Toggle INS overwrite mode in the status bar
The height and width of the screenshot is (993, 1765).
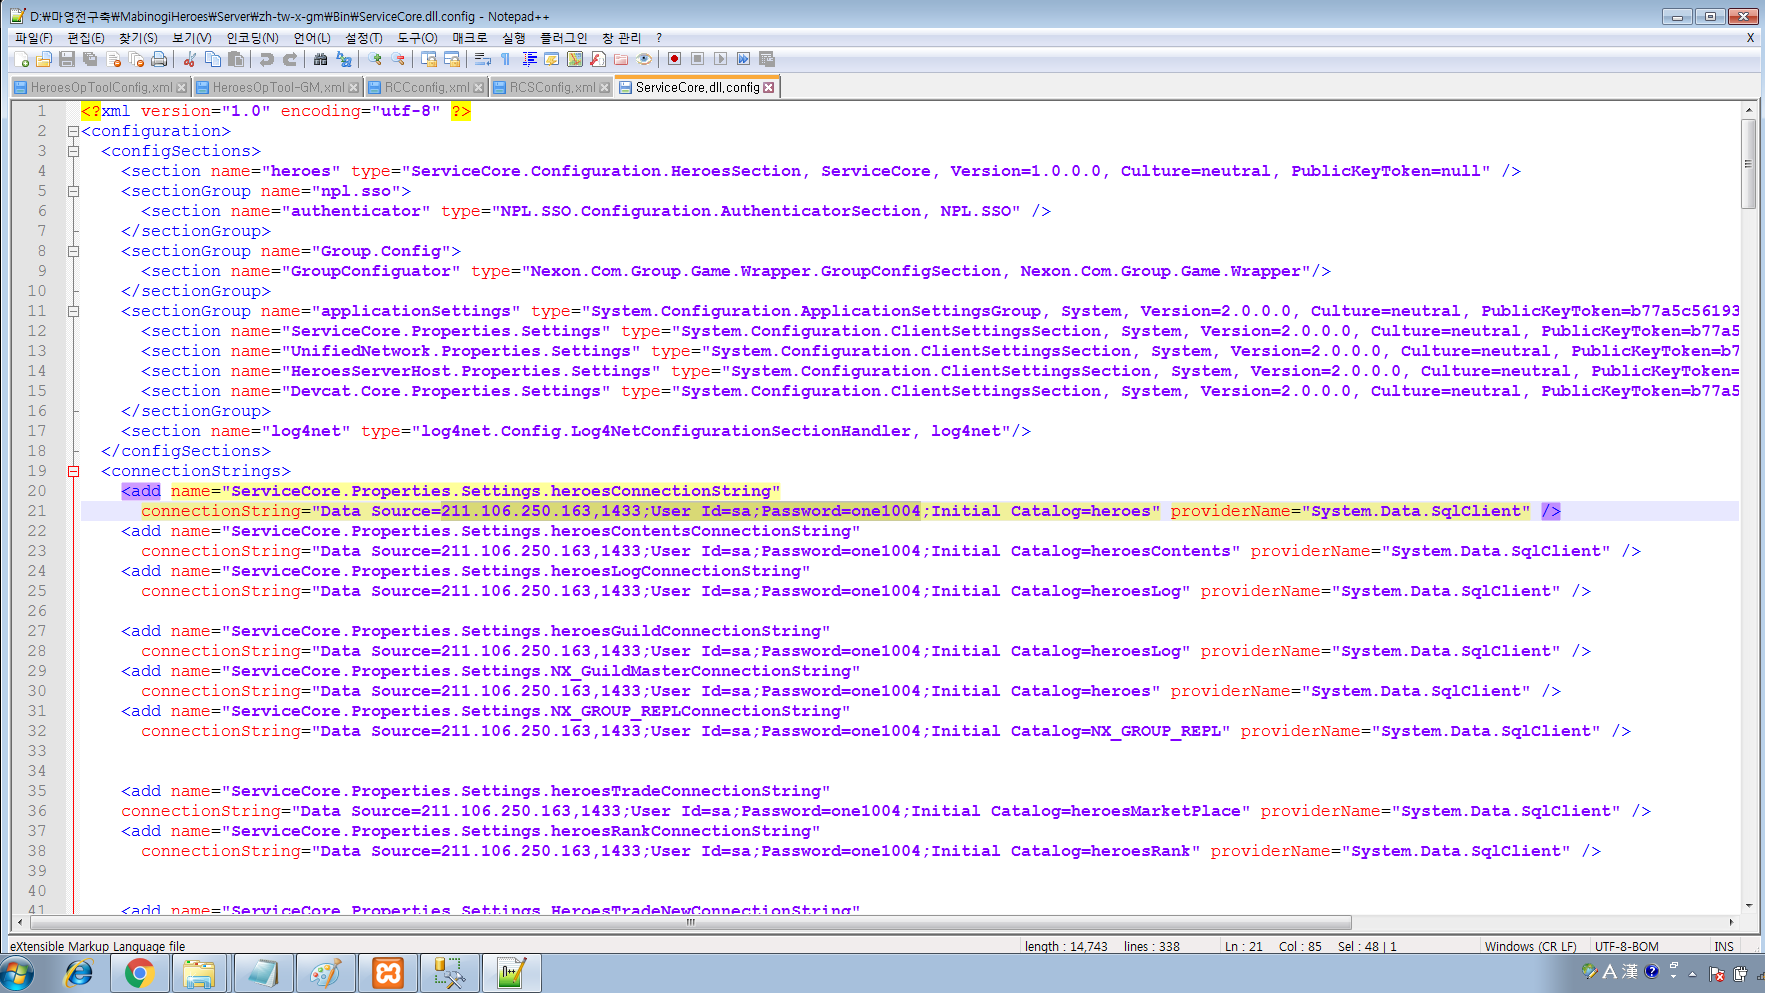coord(1724,946)
